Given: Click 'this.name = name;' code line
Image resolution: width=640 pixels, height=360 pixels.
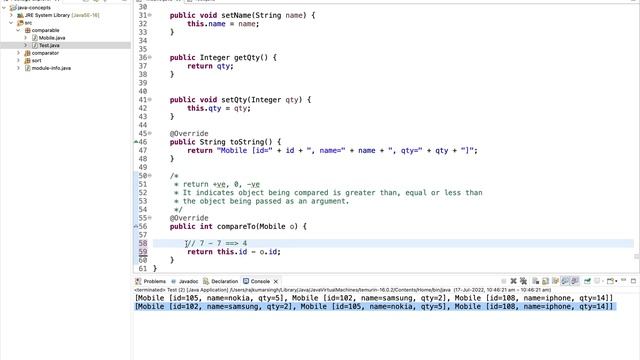Looking at the screenshot, I should tap(223, 24).
